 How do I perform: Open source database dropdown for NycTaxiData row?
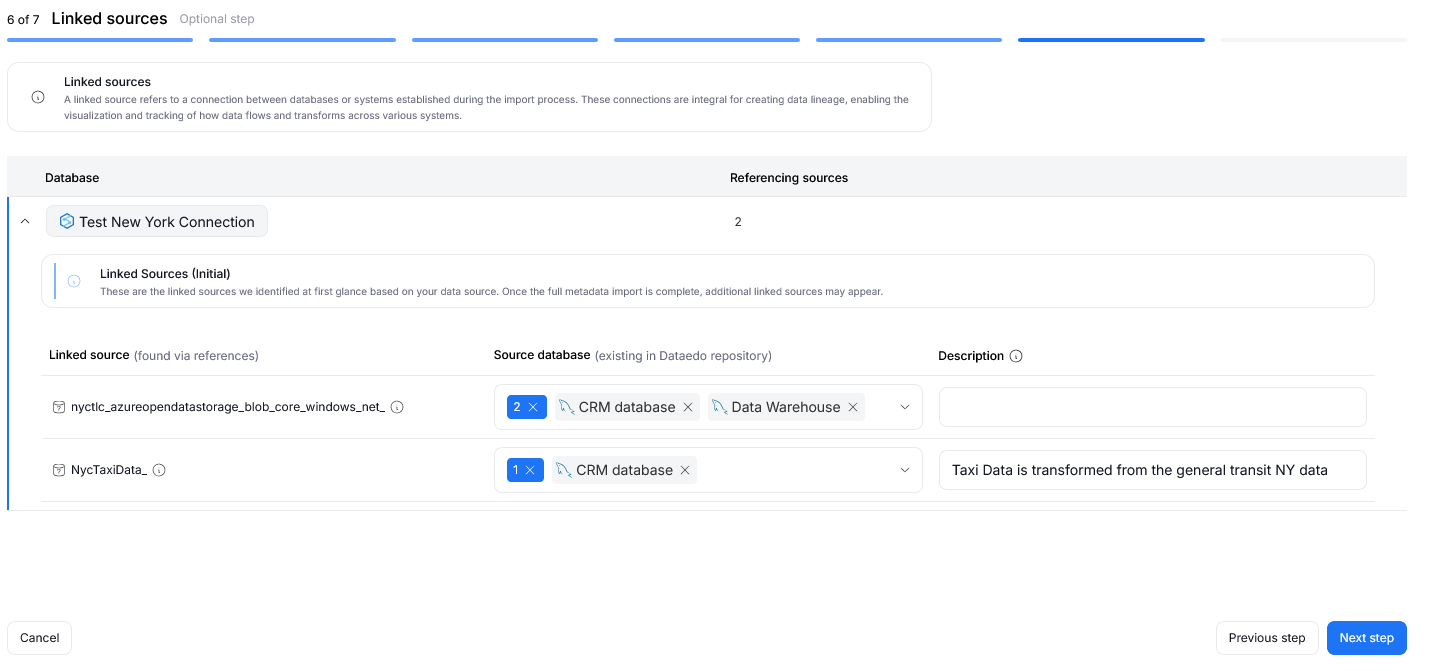[x=904, y=470]
